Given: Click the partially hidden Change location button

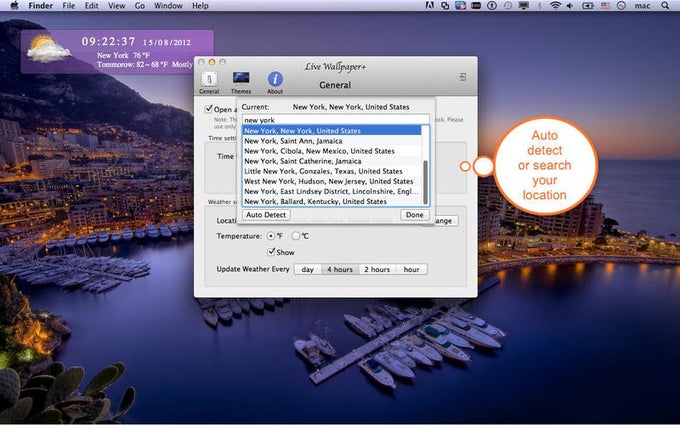Looking at the screenshot, I should [x=445, y=221].
